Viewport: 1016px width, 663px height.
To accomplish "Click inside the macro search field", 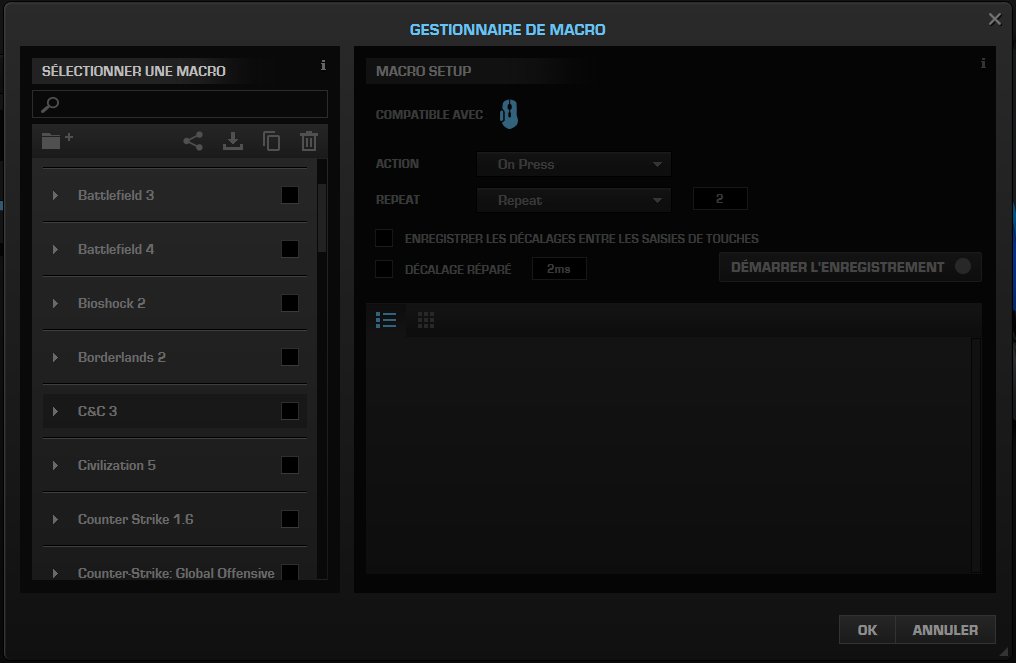I will pos(180,103).
